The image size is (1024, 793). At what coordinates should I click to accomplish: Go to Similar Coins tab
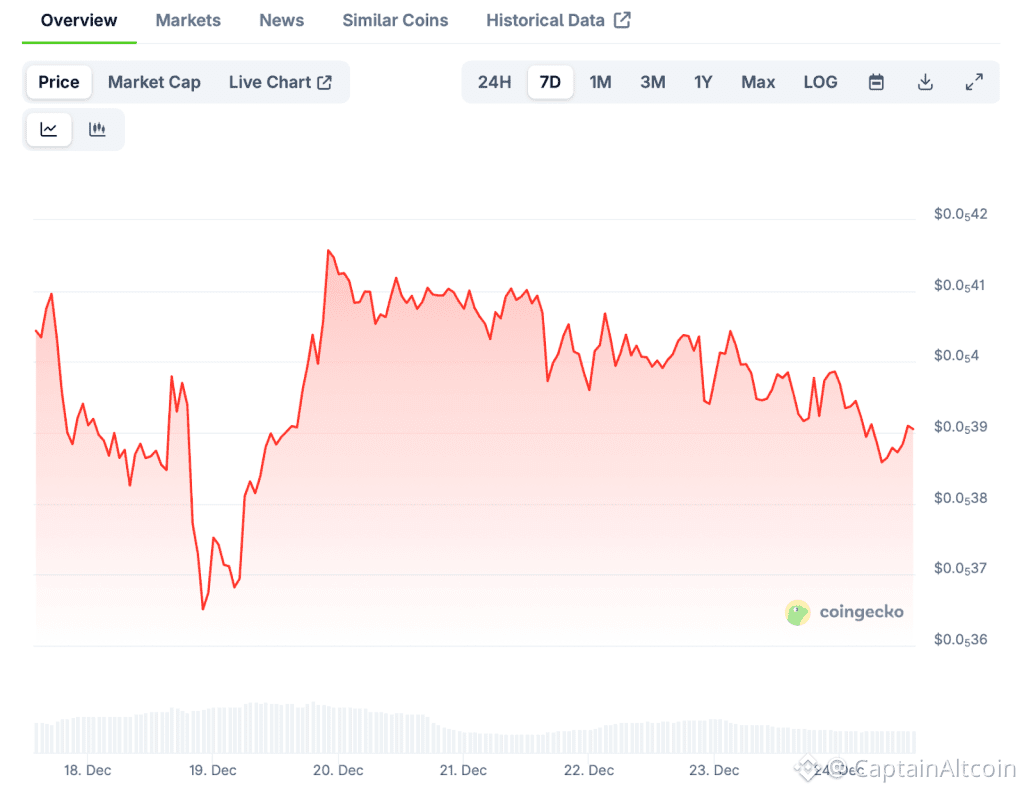(x=395, y=20)
